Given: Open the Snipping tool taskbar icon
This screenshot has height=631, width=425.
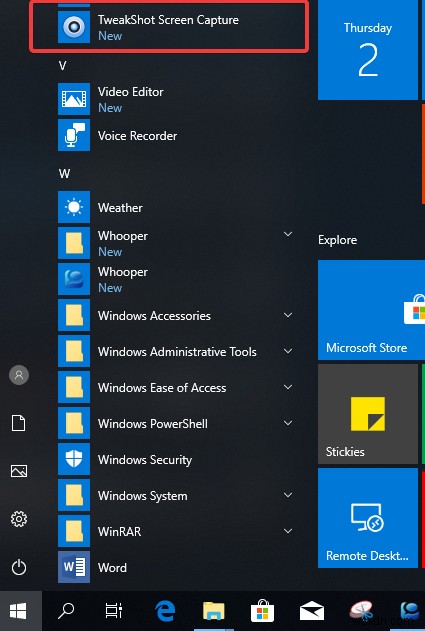Looking at the screenshot, I should (x=361, y=612).
